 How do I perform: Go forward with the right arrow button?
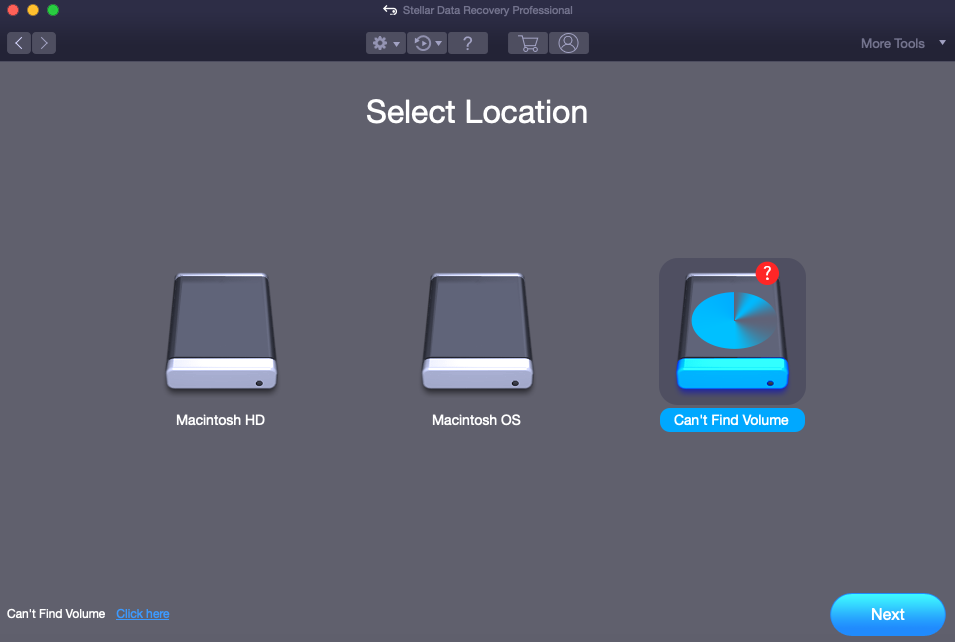click(x=44, y=43)
